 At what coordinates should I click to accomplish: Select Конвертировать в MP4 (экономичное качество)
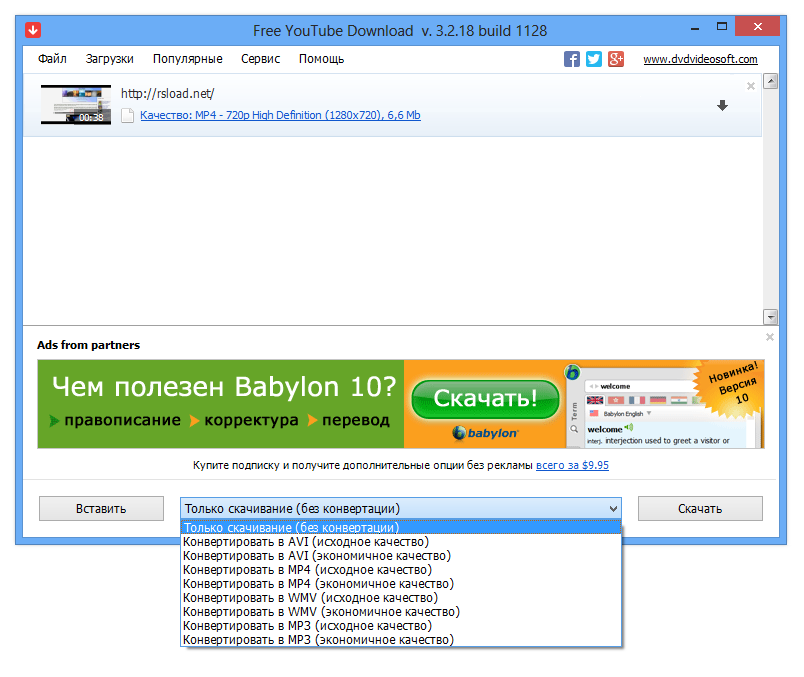pyautogui.click(x=401, y=584)
